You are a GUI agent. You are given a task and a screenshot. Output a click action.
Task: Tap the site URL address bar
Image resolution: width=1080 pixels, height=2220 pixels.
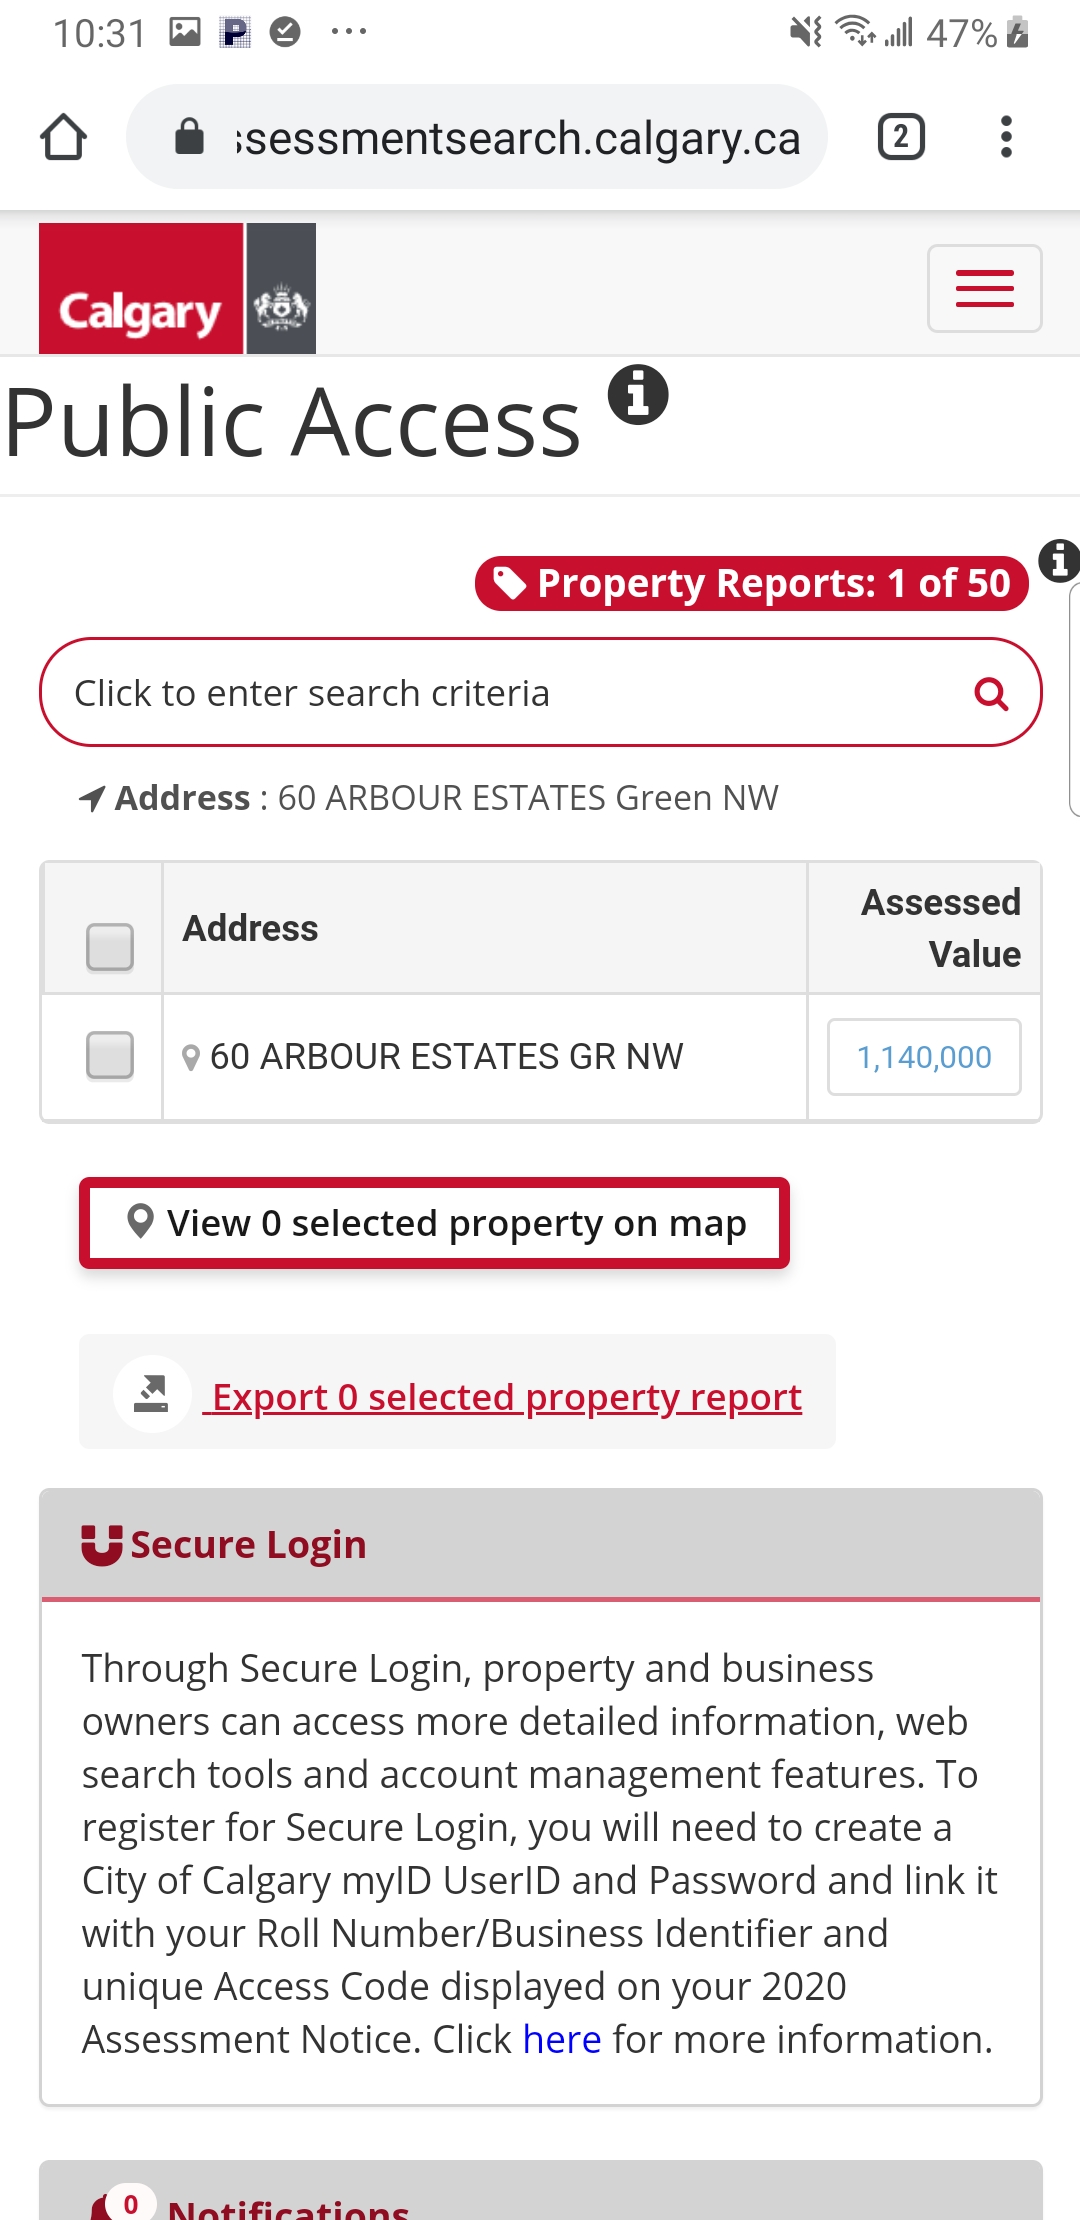tap(500, 137)
